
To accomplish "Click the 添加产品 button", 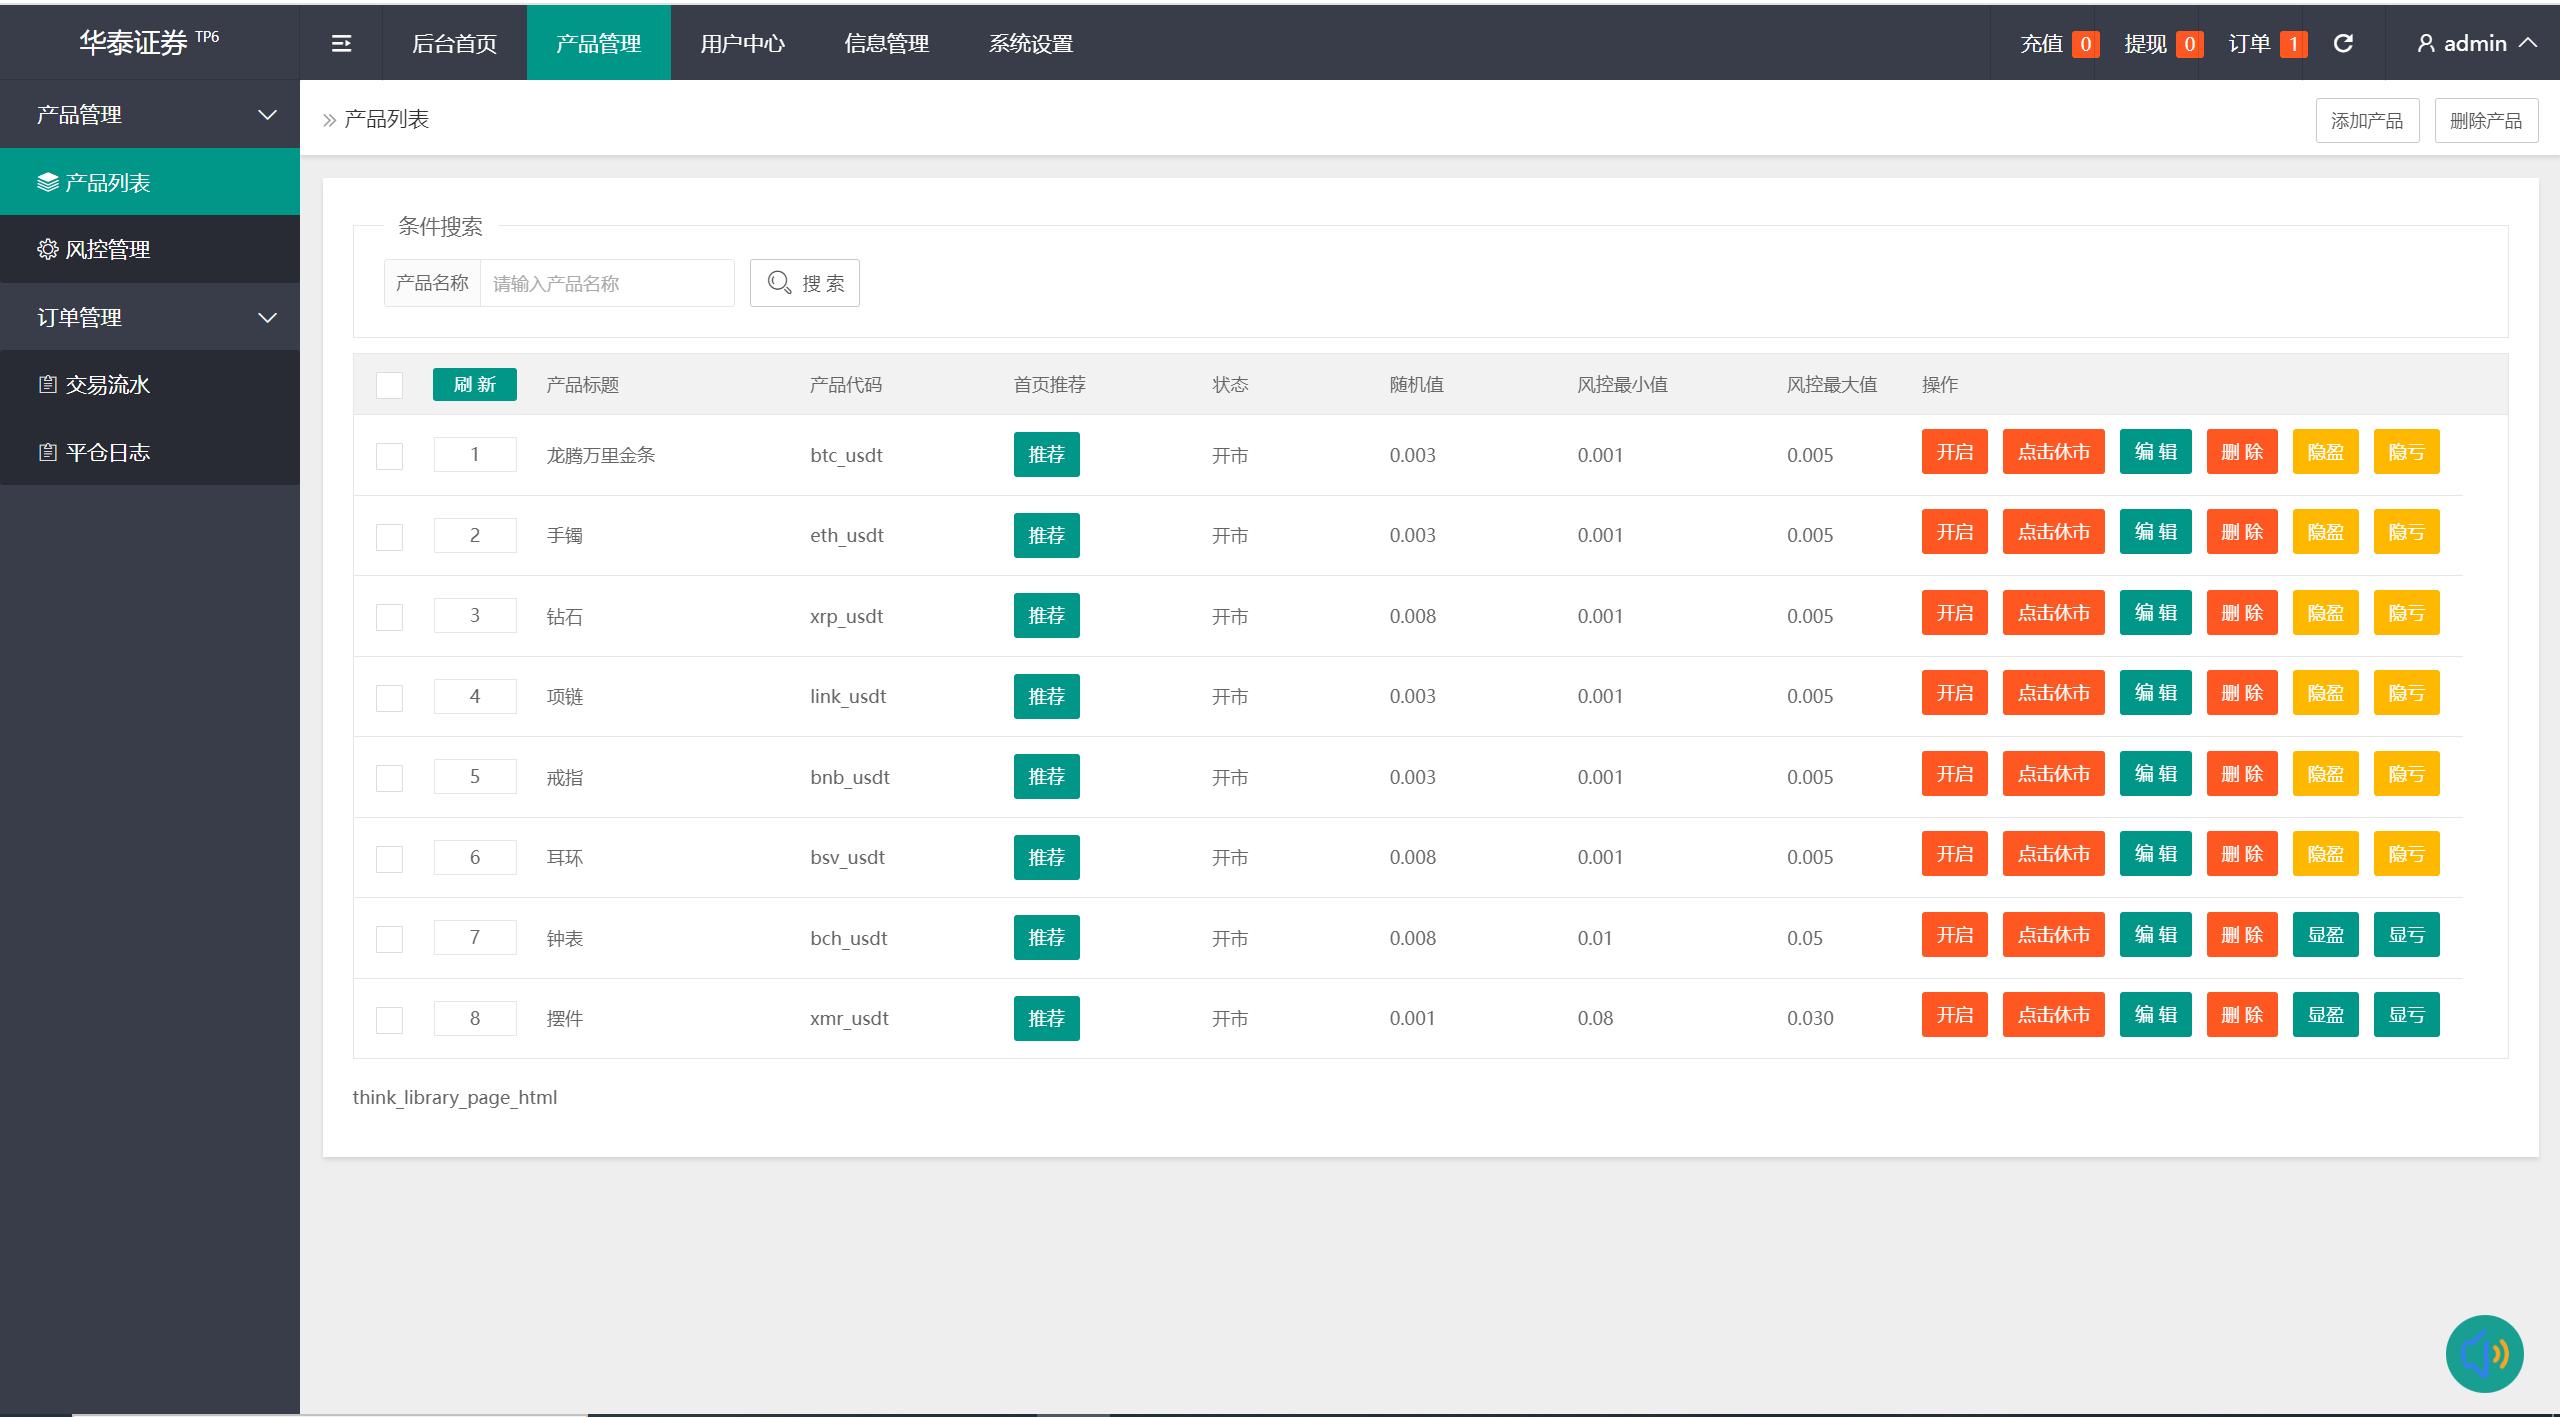I will pos(2367,120).
